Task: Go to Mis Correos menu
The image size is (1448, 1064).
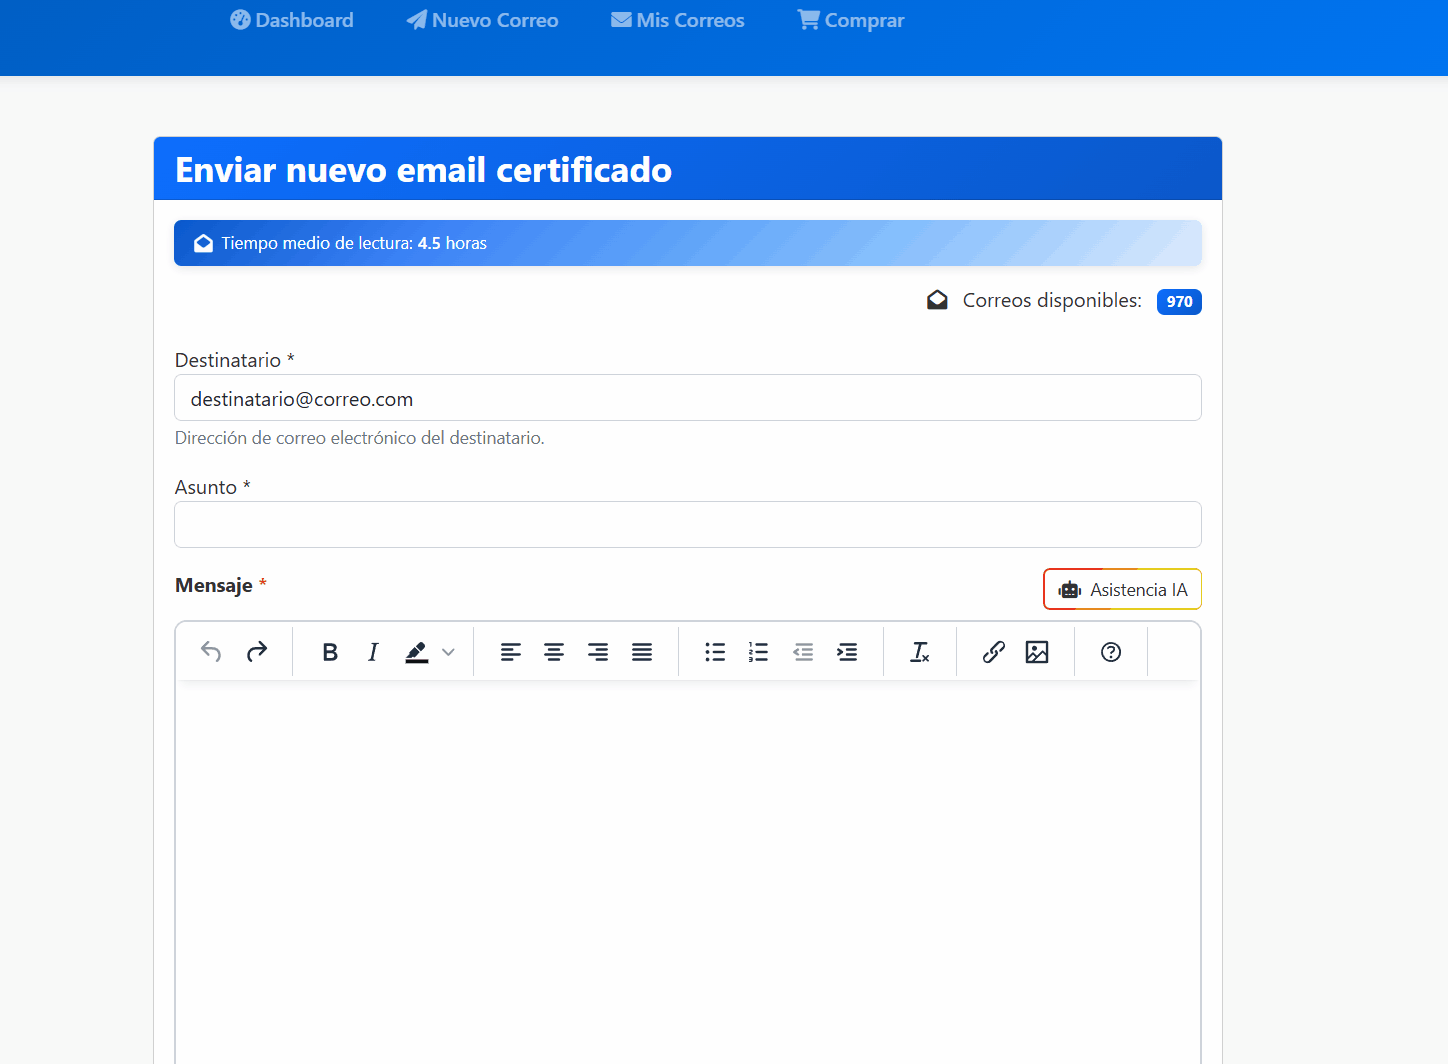Action: pos(678,20)
